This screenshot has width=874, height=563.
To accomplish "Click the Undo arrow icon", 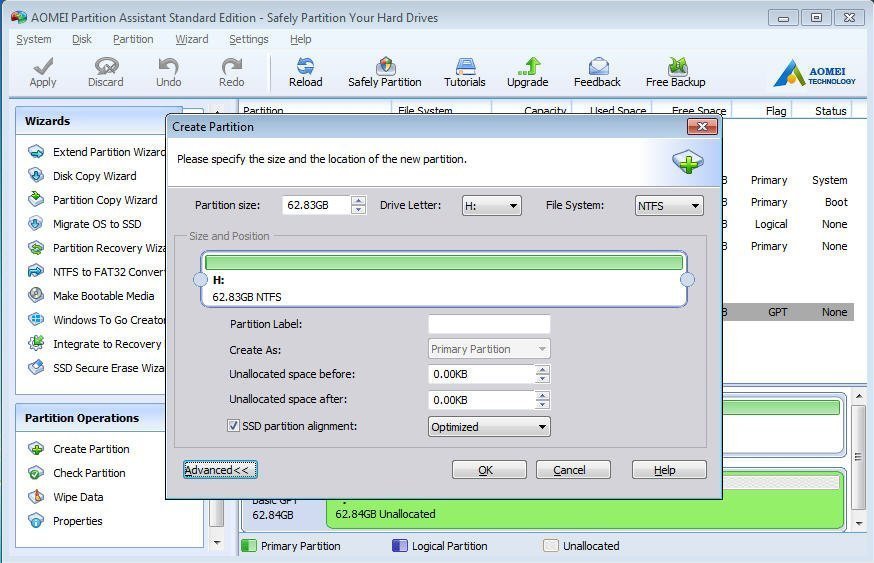I will (x=168, y=66).
